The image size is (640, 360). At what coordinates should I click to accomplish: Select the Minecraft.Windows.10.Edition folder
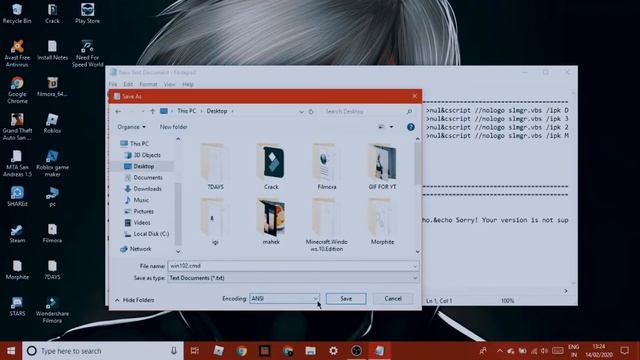(326, 225)
